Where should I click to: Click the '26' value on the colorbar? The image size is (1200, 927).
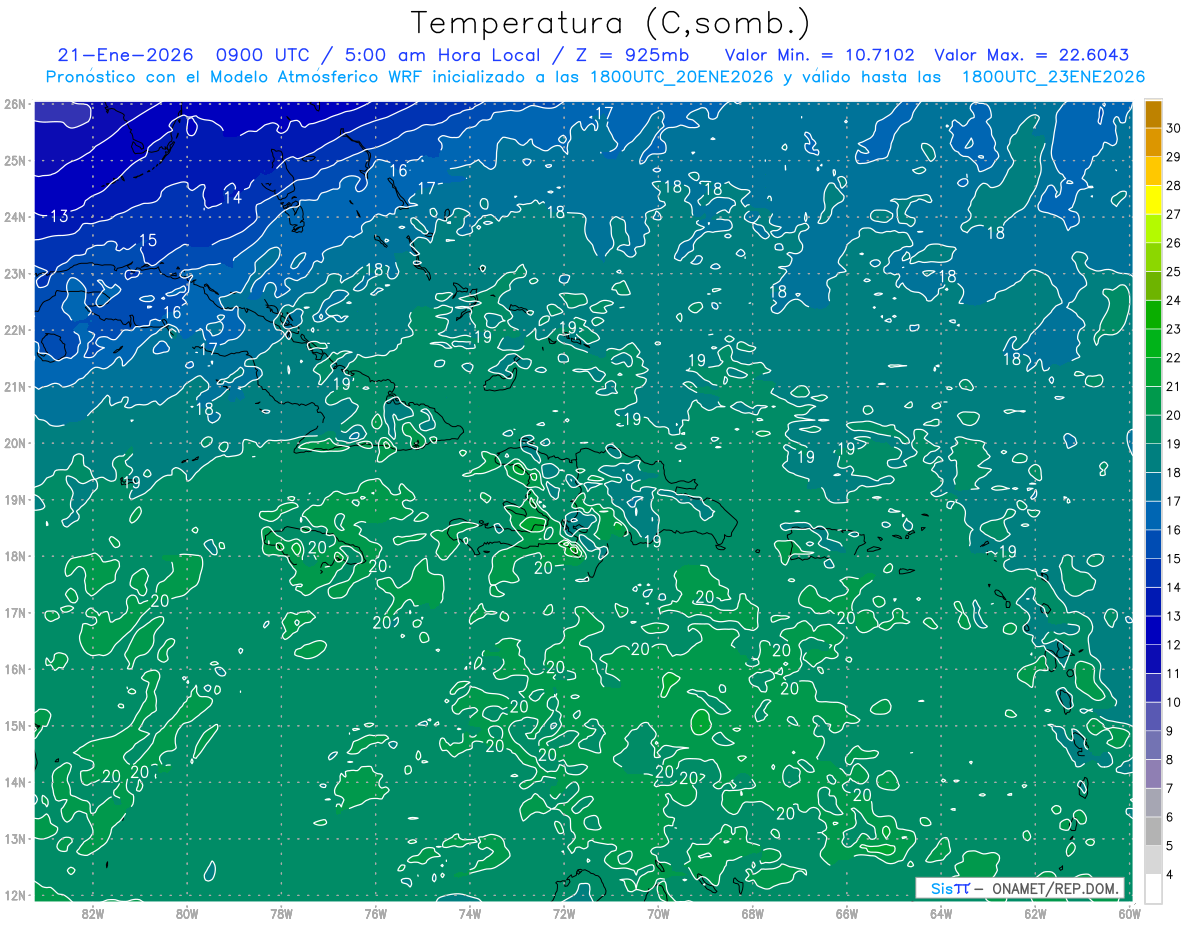[x=1173, y=243]
